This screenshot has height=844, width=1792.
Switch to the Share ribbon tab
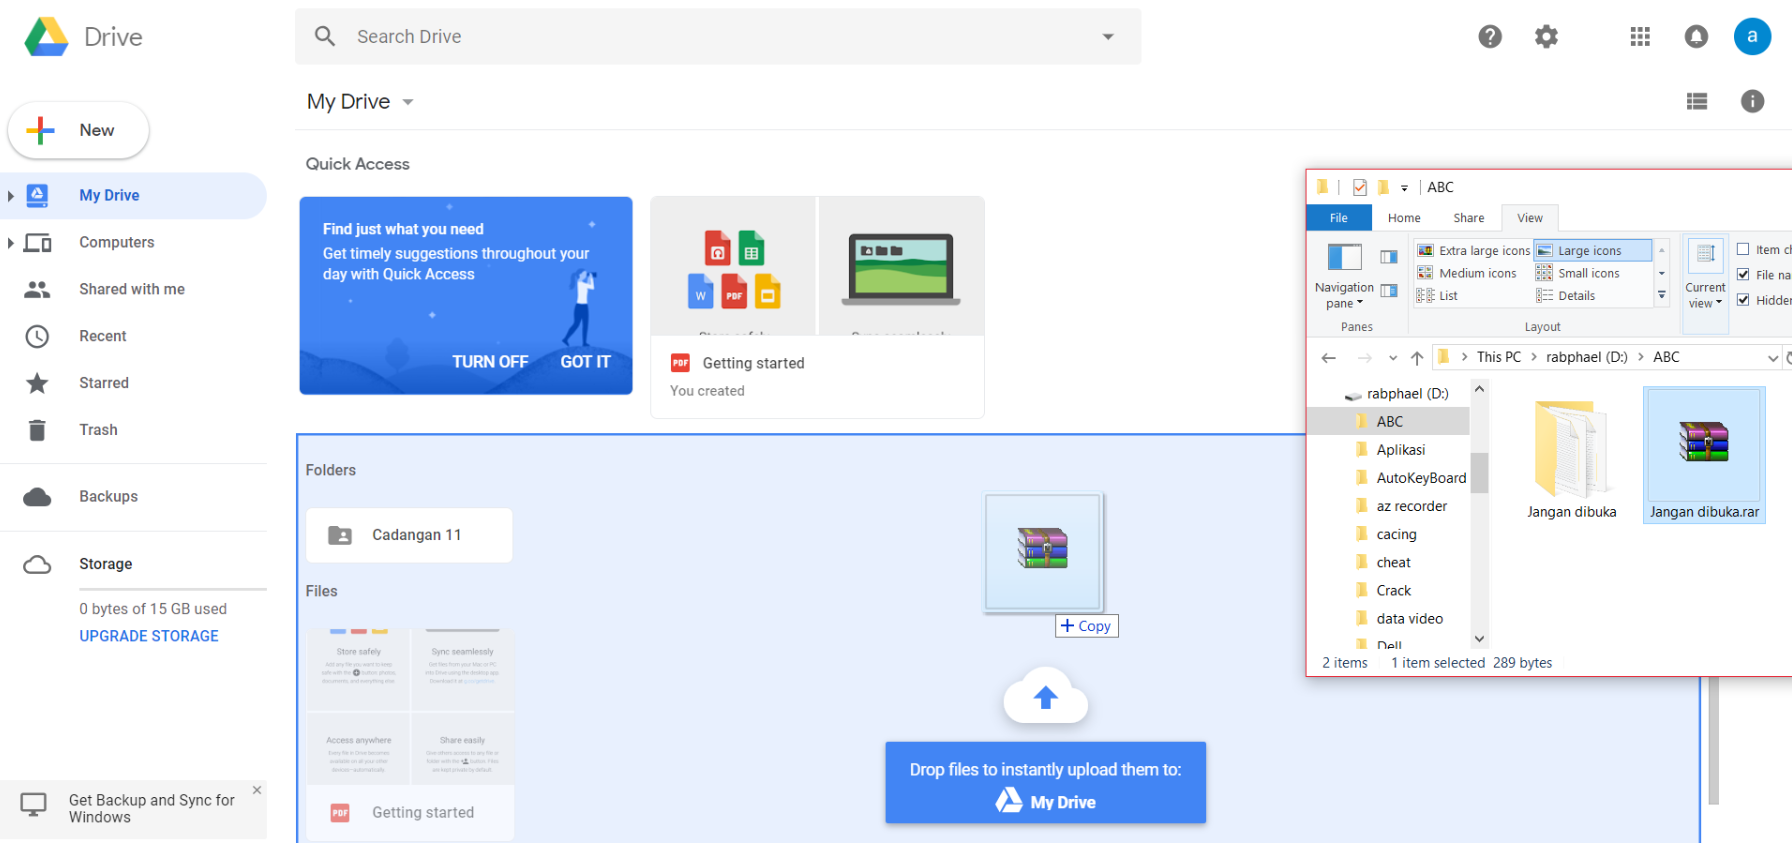[1469, 218]
